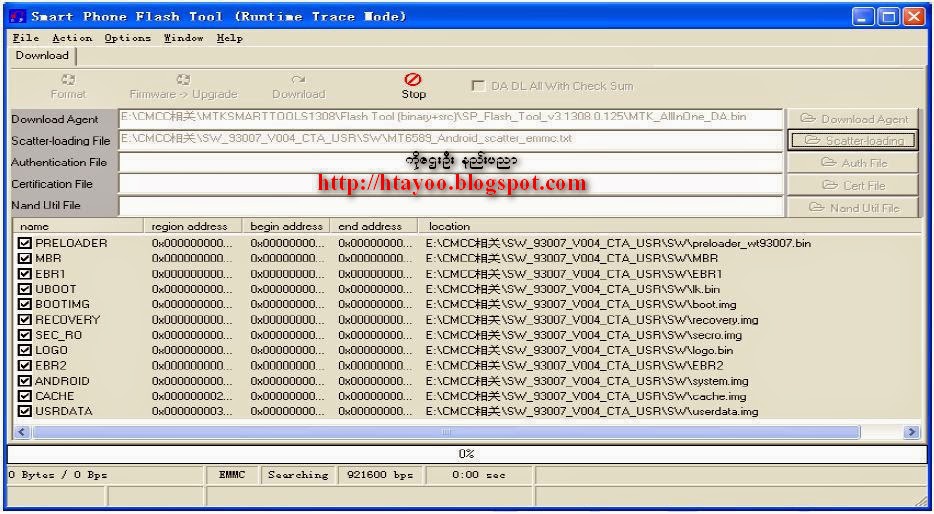Viewport: 934px width, 514px height.
Task: Click the name column header
Action: tap(78, 226)
